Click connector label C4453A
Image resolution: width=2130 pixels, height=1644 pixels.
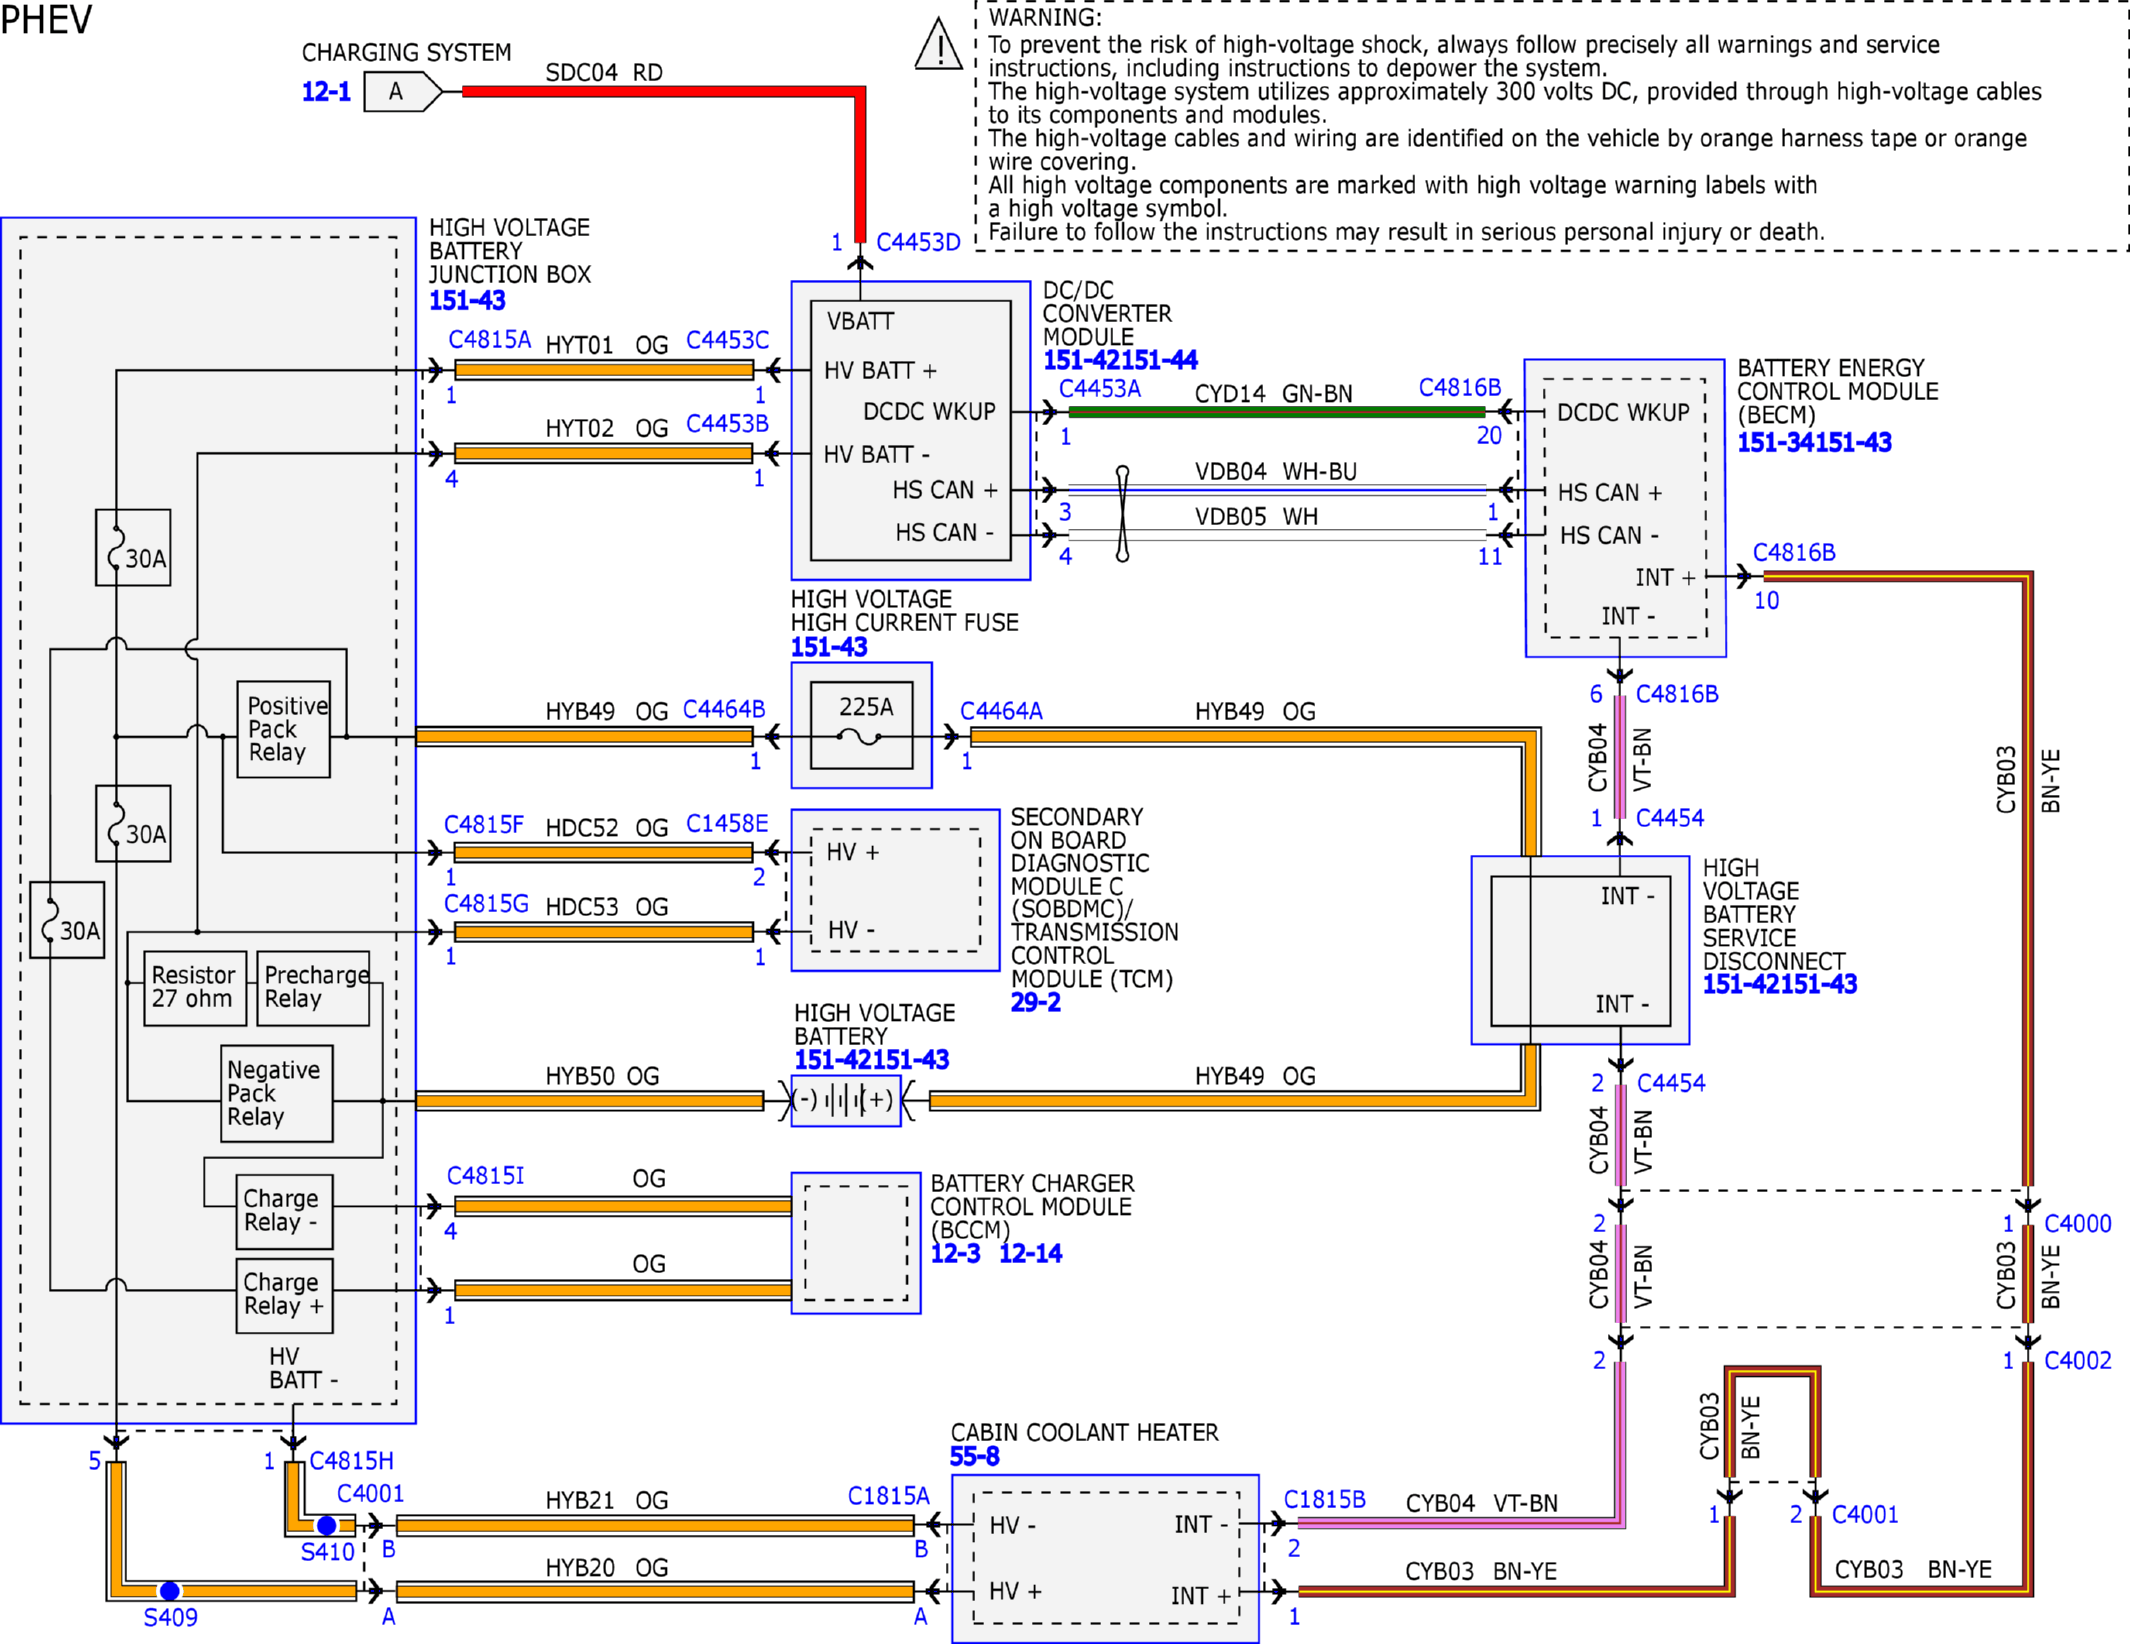pos(1100,388)
